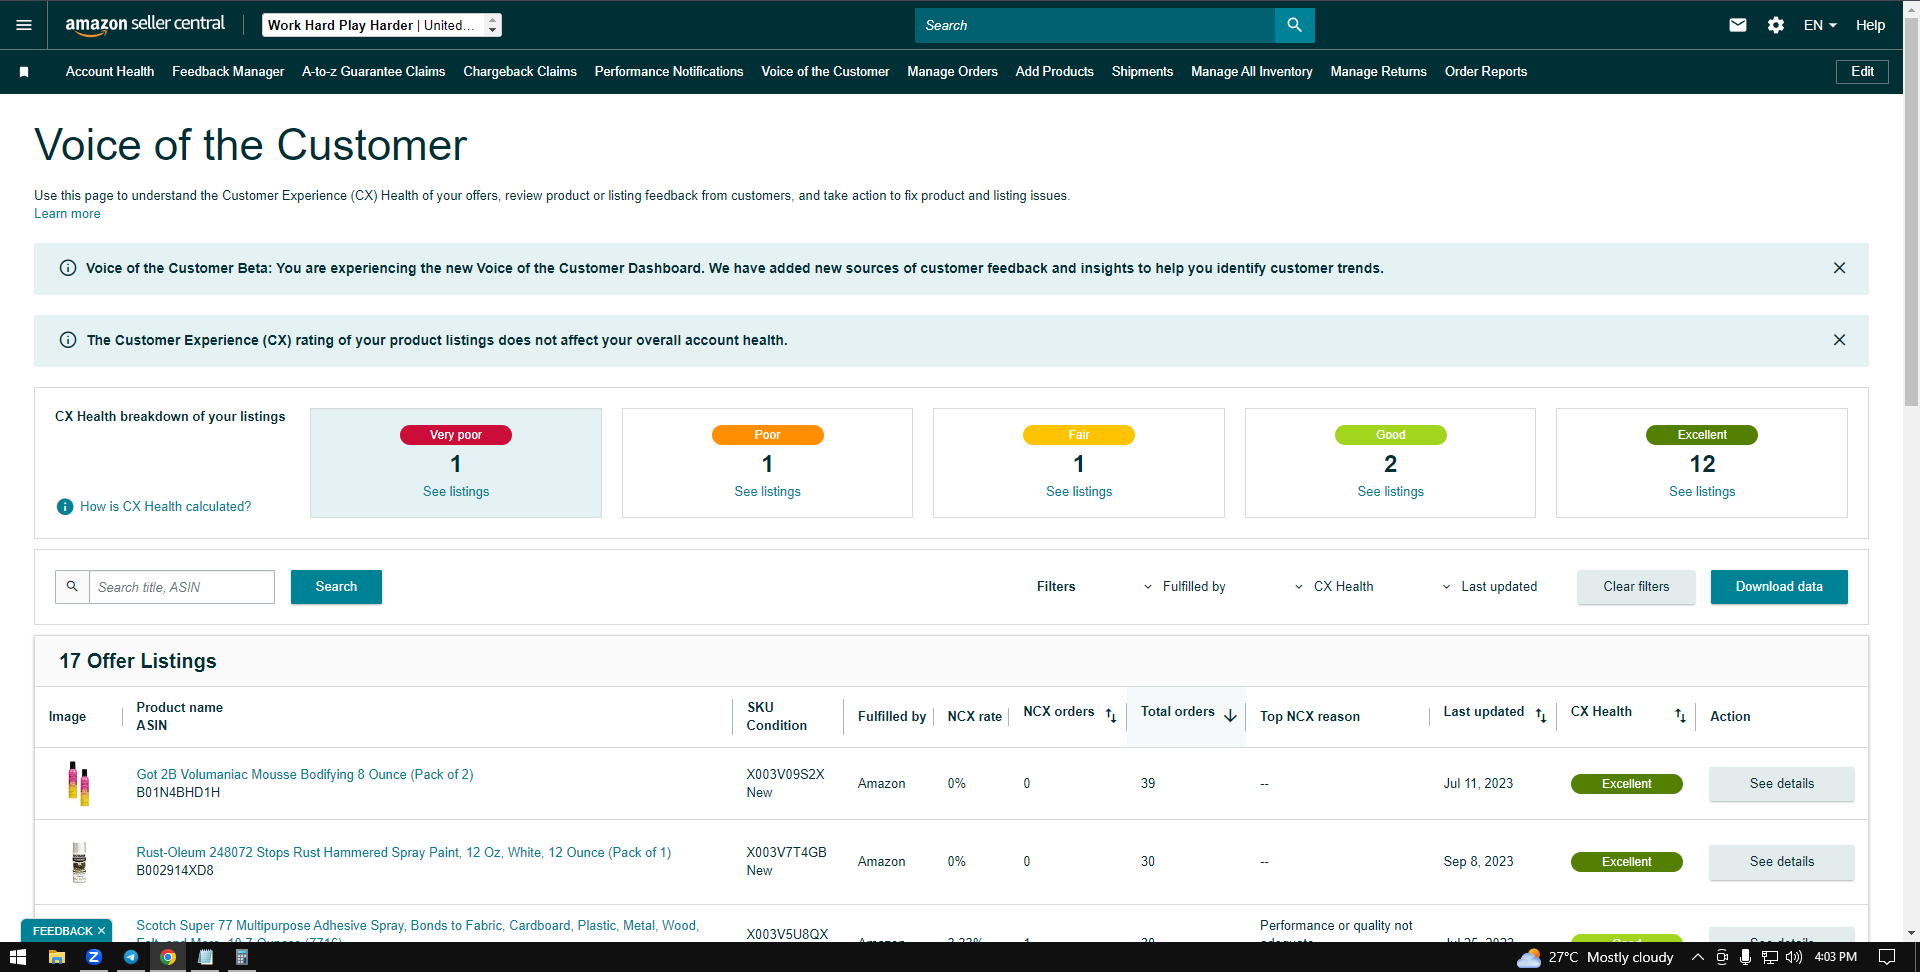Go to the Amazon Seller Central home logo
1920x972 pixels.
145,25
